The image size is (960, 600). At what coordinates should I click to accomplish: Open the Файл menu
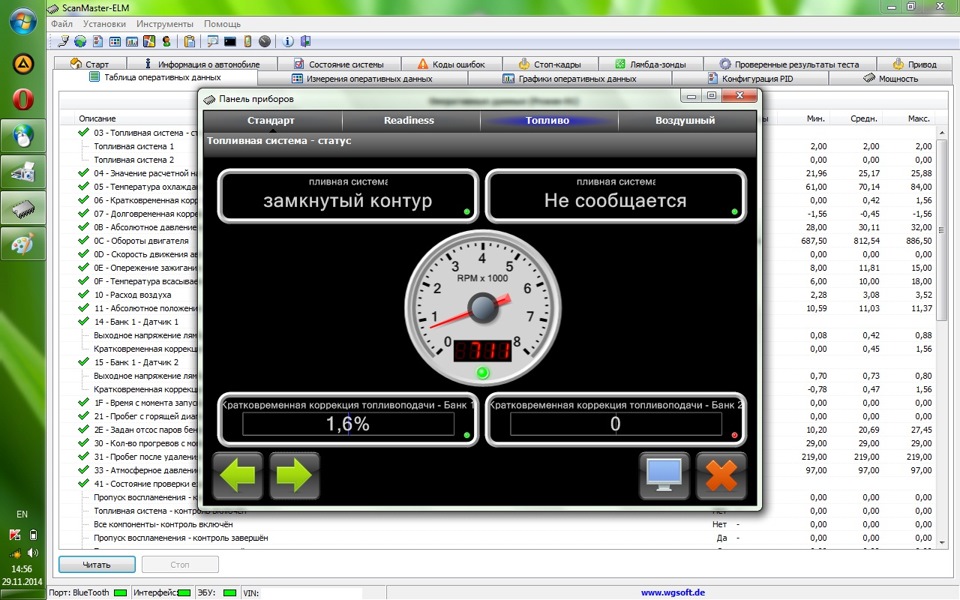click(x=62, y=24)
